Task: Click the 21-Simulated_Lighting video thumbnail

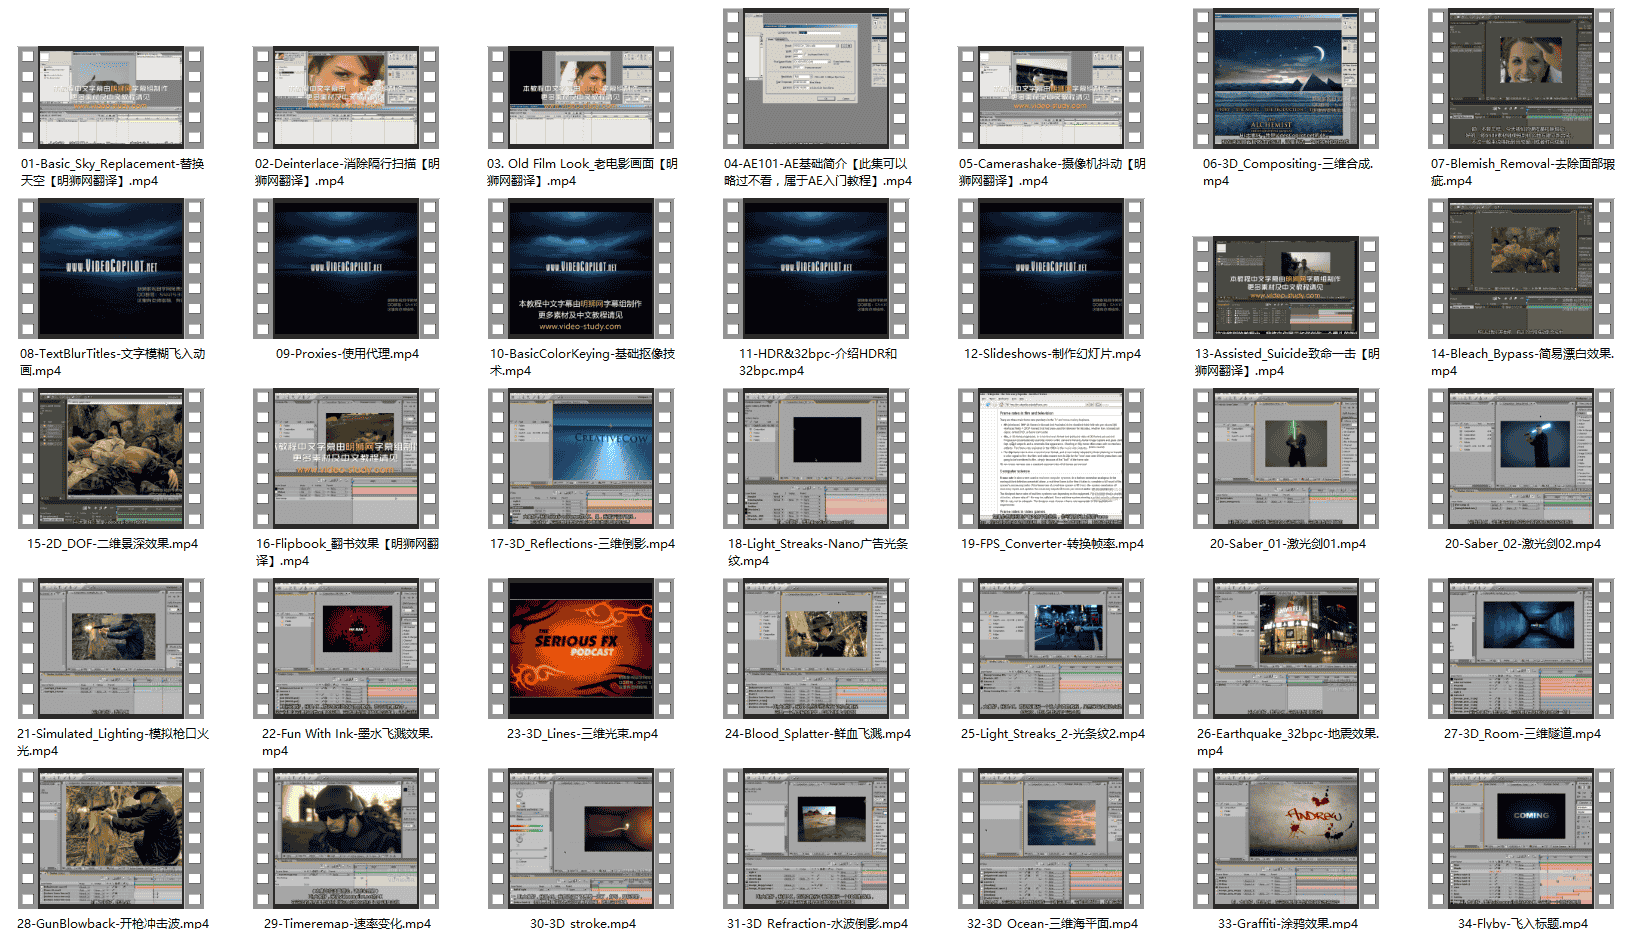Action: (111, 648)
